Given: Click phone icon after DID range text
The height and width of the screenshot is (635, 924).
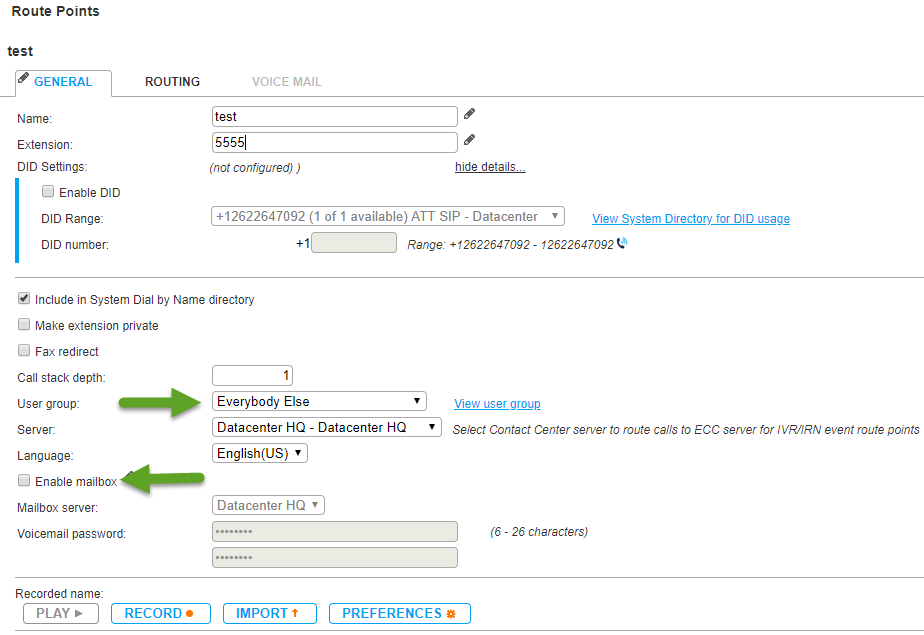Looking at the screenshot, I should click(622, 243).
